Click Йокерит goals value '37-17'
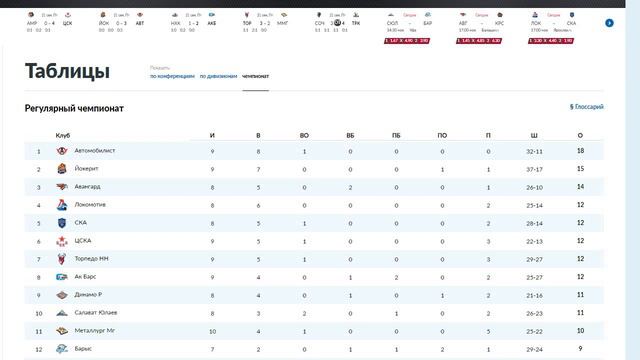640x360 pixels. (534, 169)
